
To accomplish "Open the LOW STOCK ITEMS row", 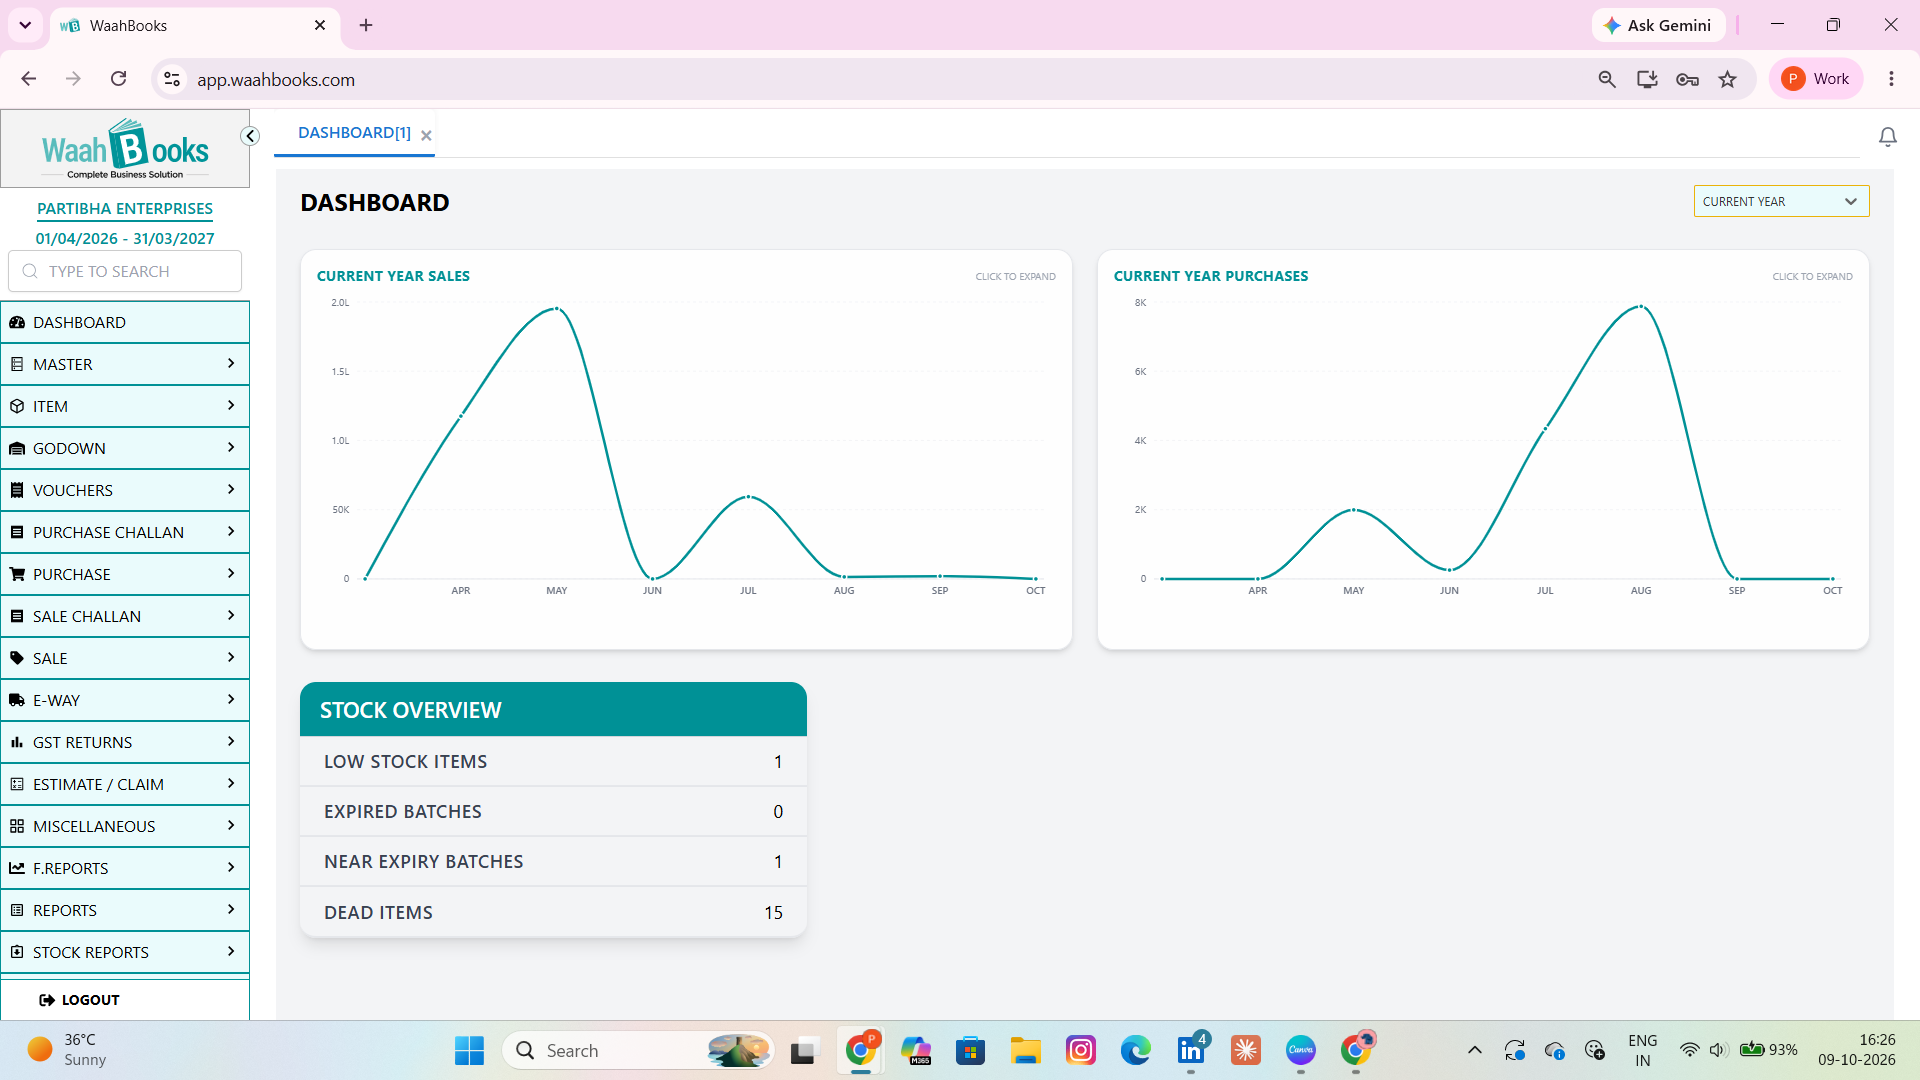I will click(553, 761).
